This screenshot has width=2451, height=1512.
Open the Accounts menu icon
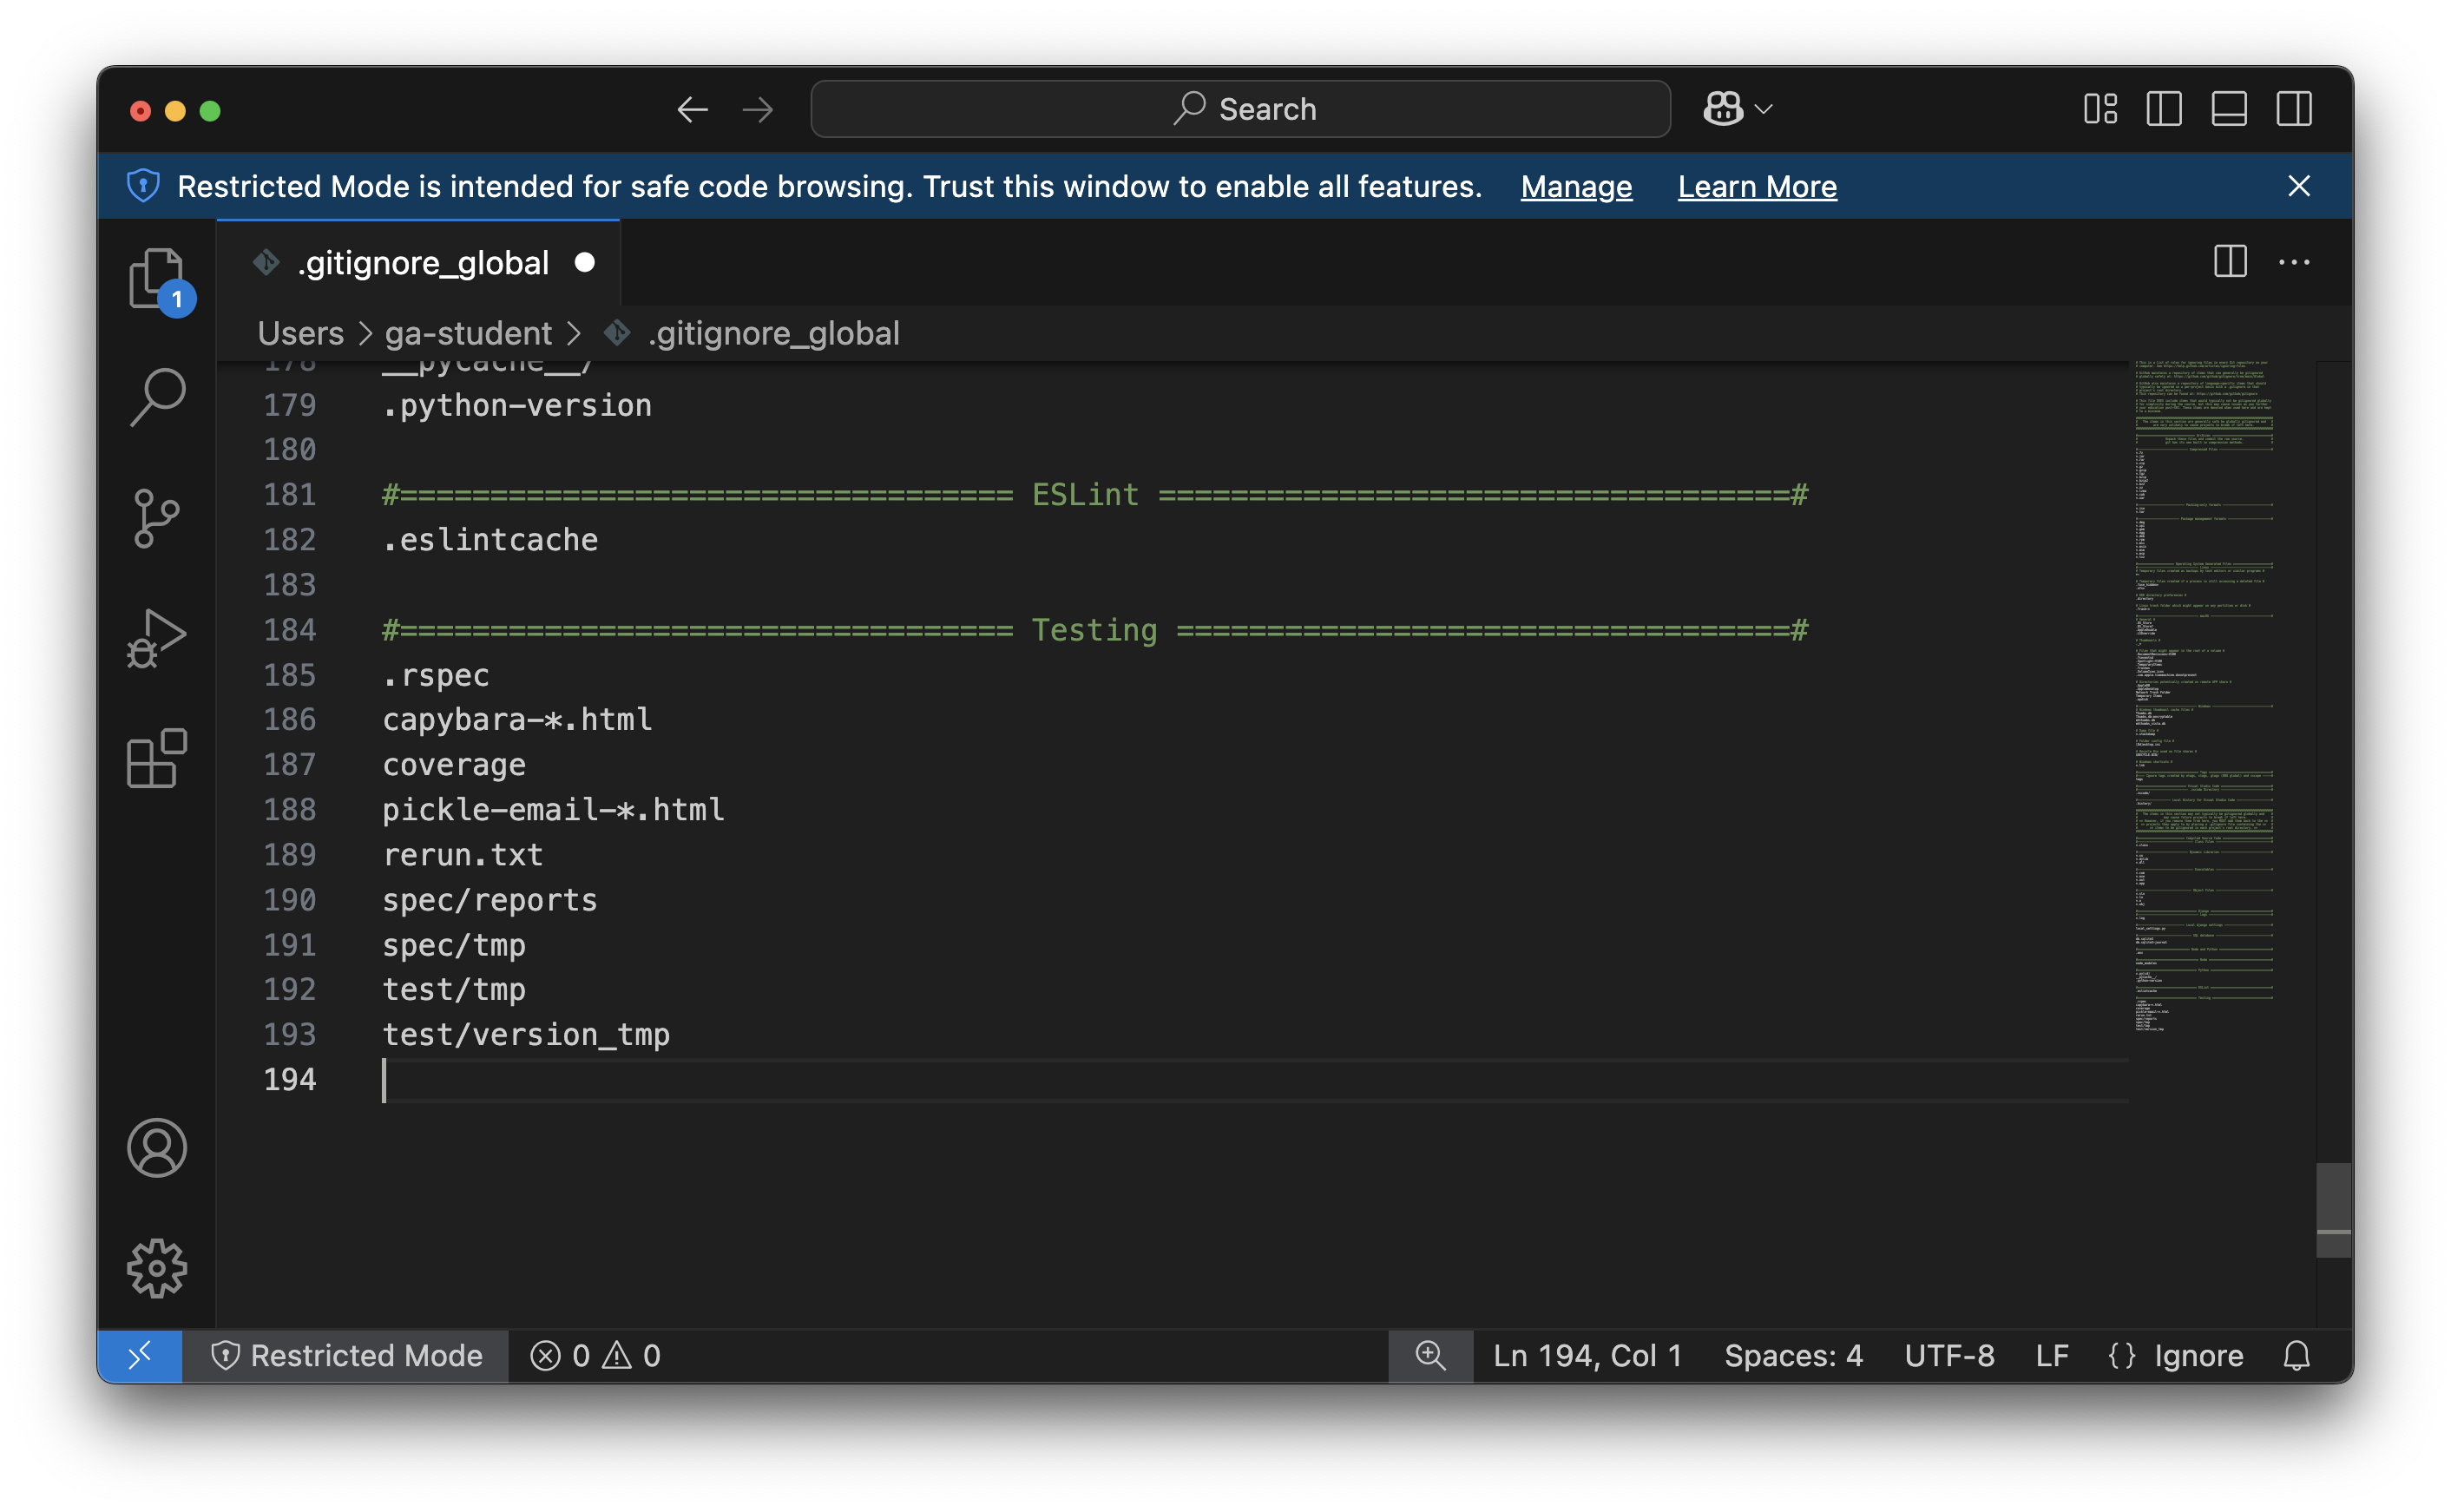(157, 1147)
